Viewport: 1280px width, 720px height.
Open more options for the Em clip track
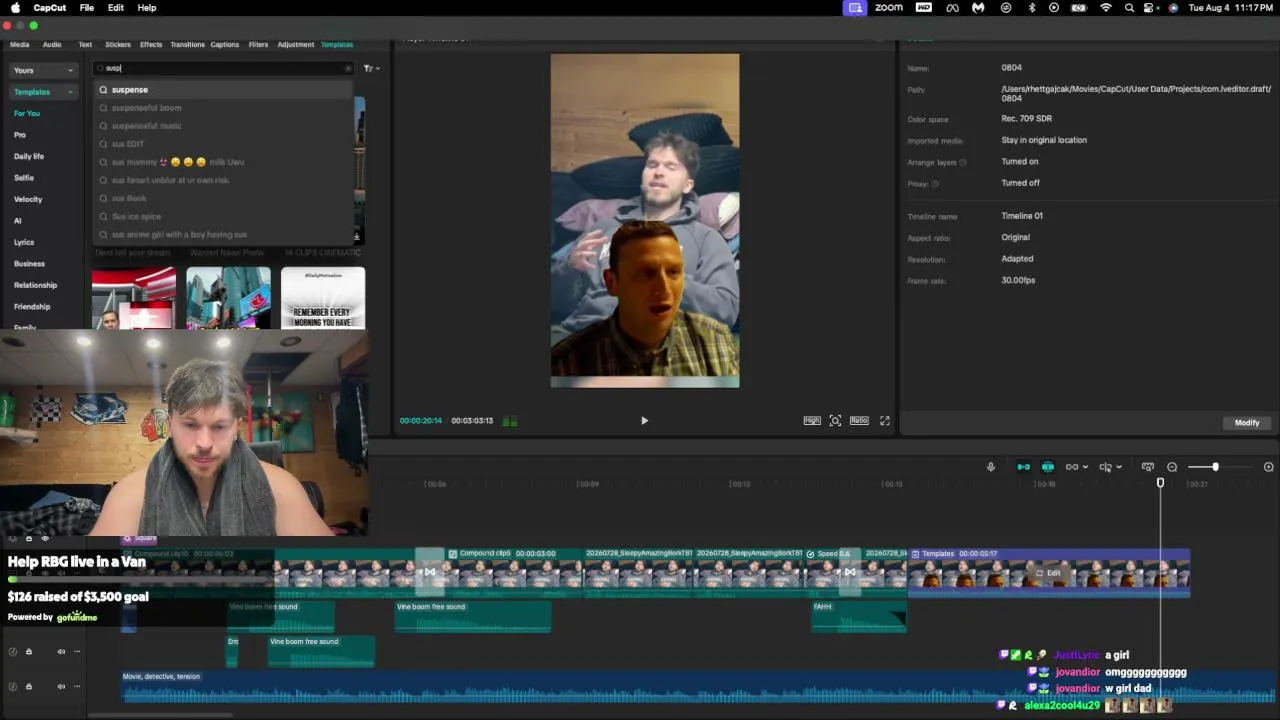tap(77, 652)
